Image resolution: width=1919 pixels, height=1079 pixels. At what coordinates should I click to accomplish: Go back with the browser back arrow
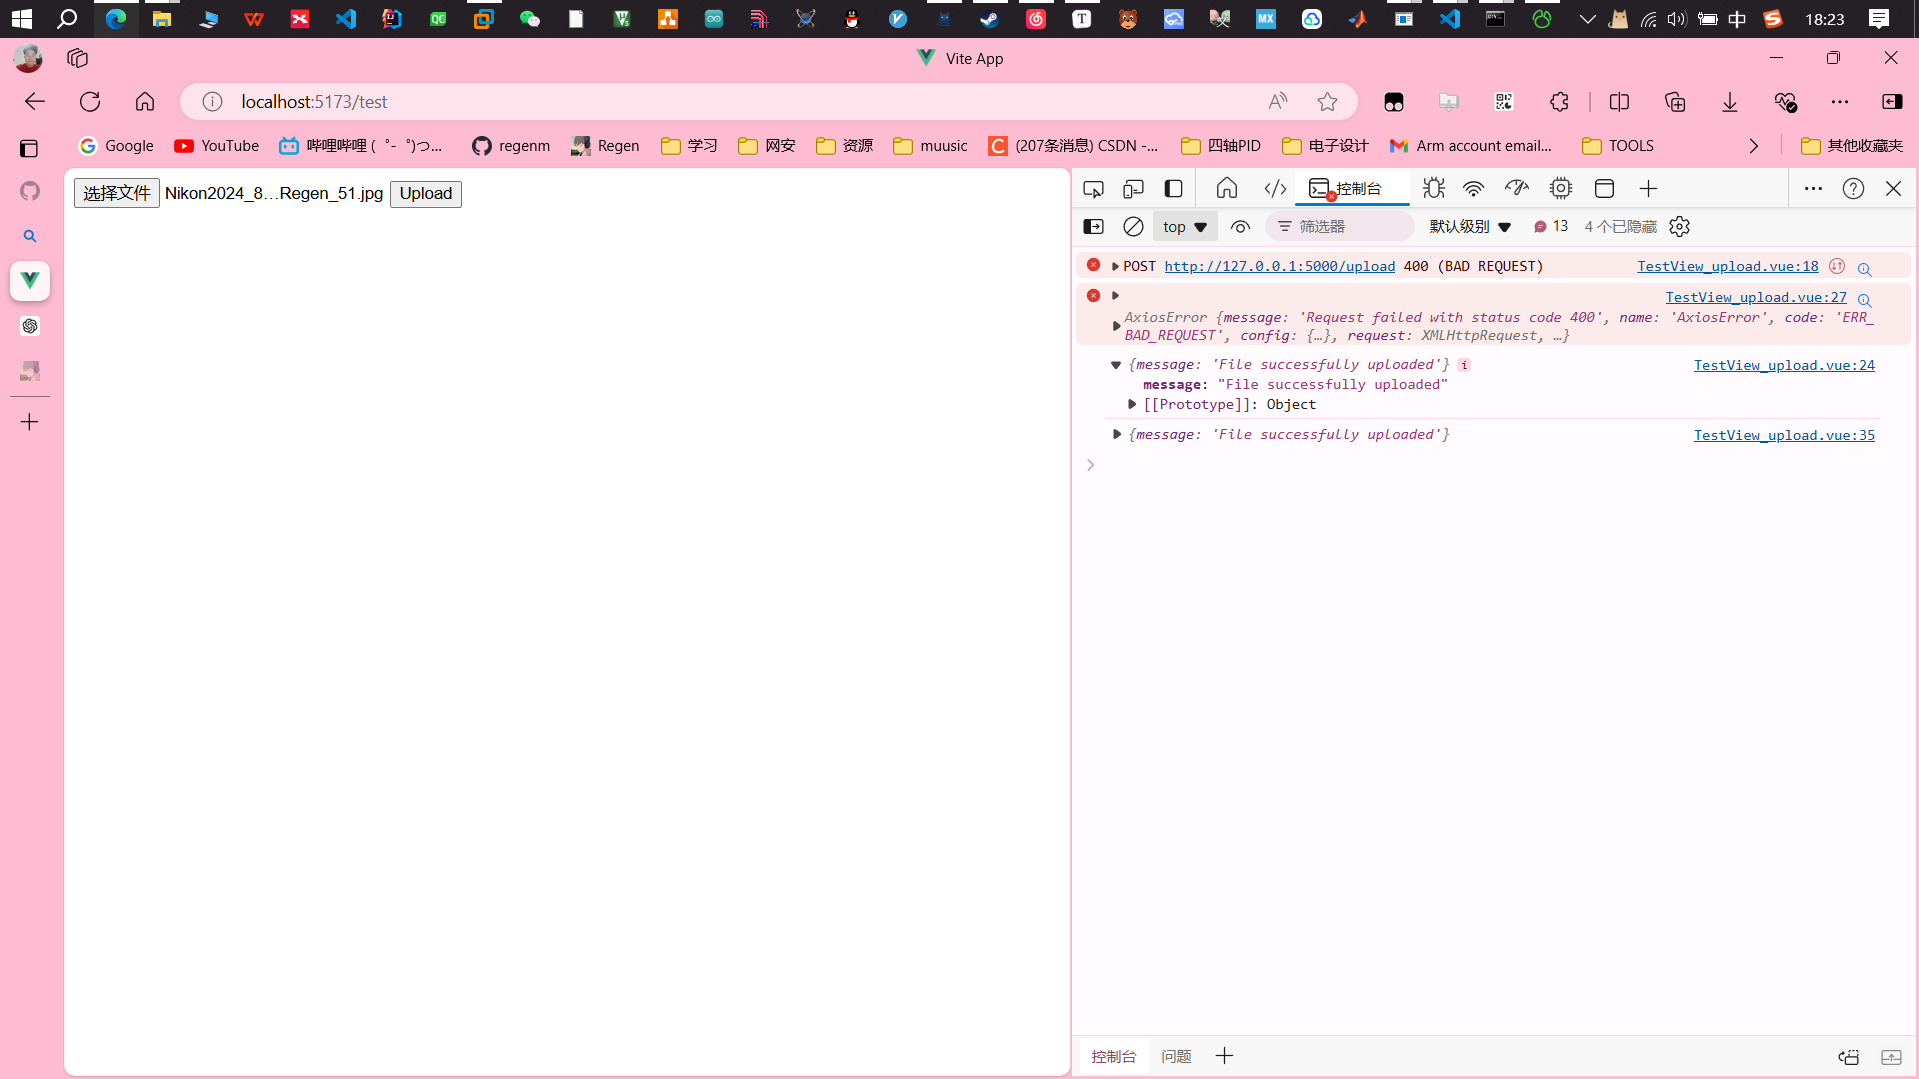[35, 101]
